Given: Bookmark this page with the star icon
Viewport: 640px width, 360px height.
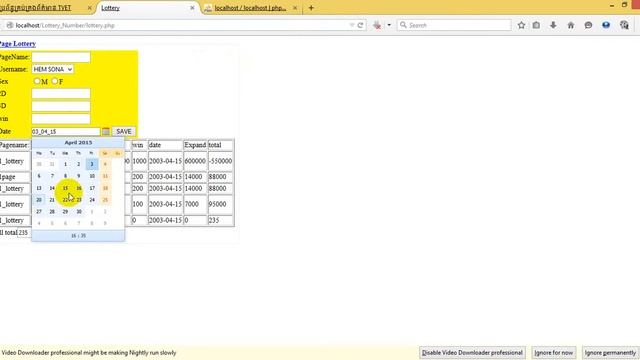Looking at the screenshot, I should tap(521, 25).
